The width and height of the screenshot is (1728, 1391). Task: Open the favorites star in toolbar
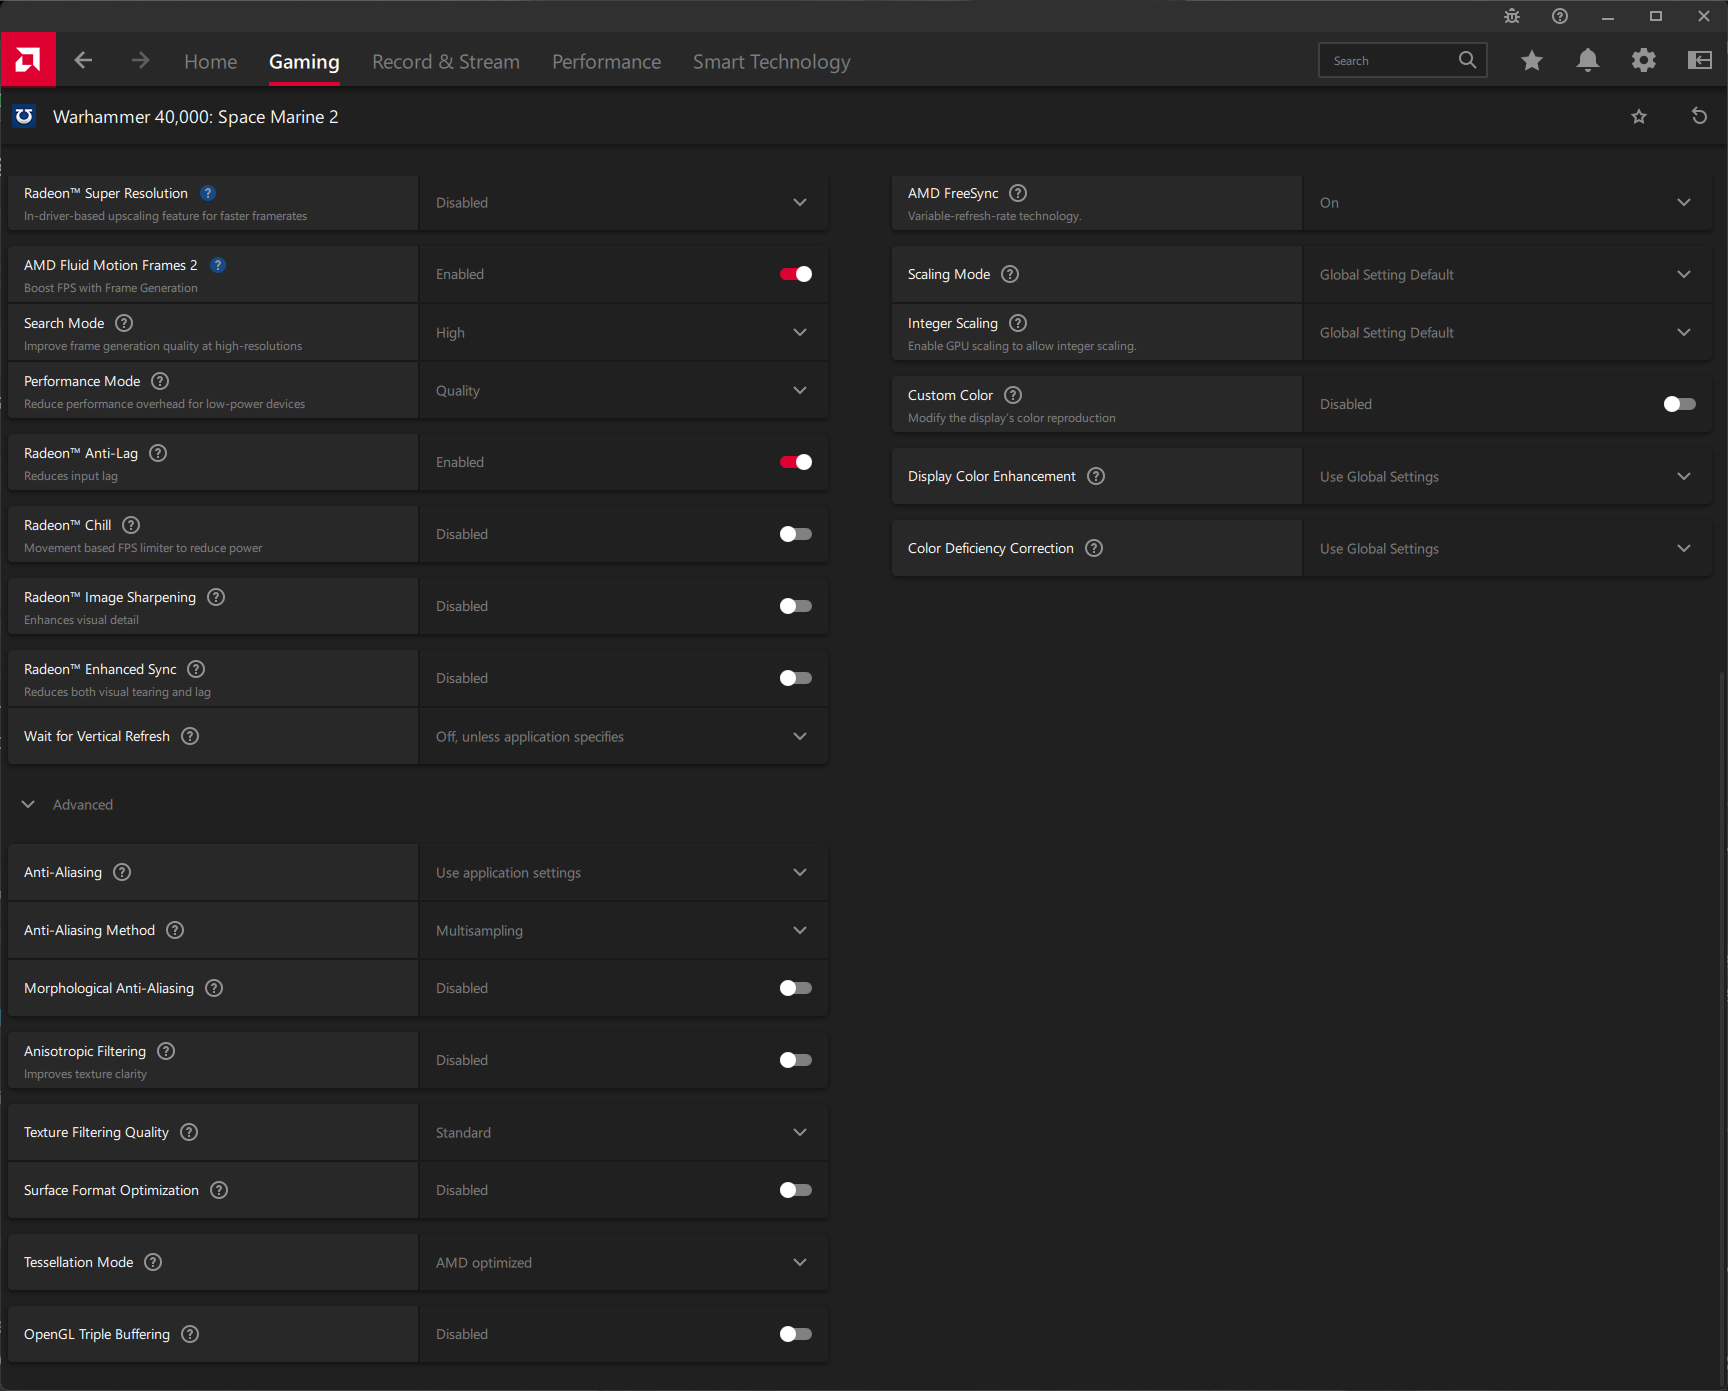click(1531, 61)
